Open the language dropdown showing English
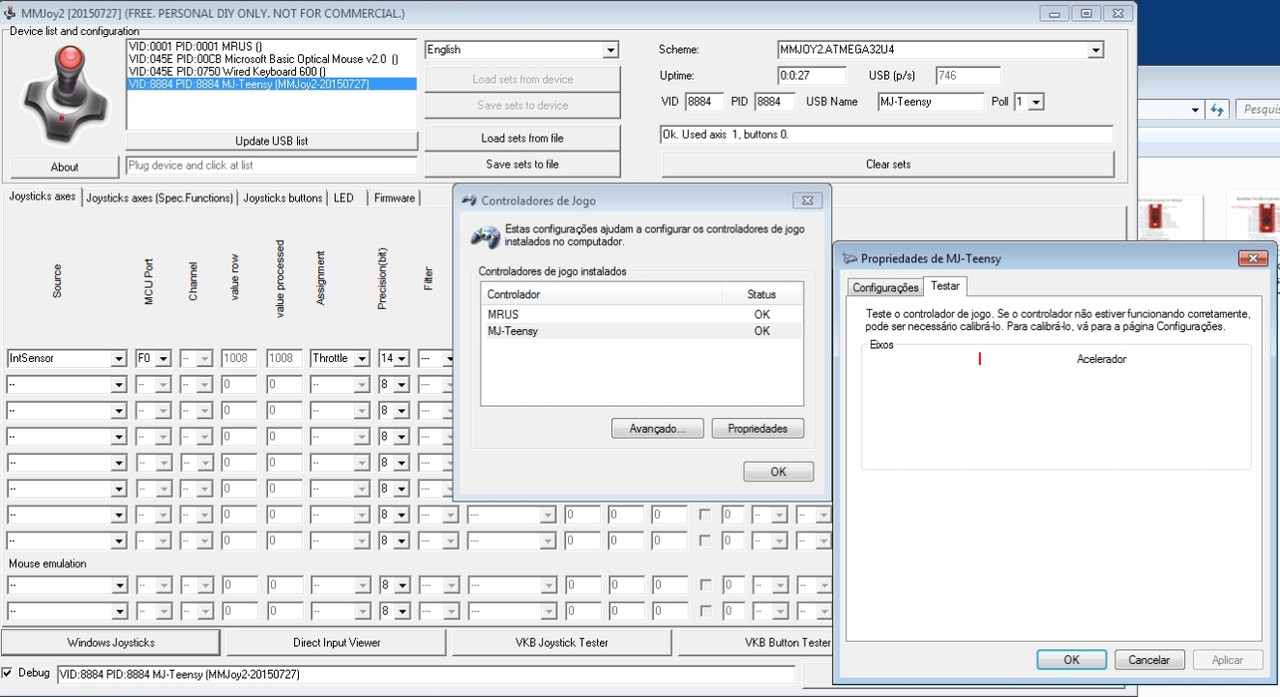Screen dimensions: 1280x697 (x=610, y=50)
